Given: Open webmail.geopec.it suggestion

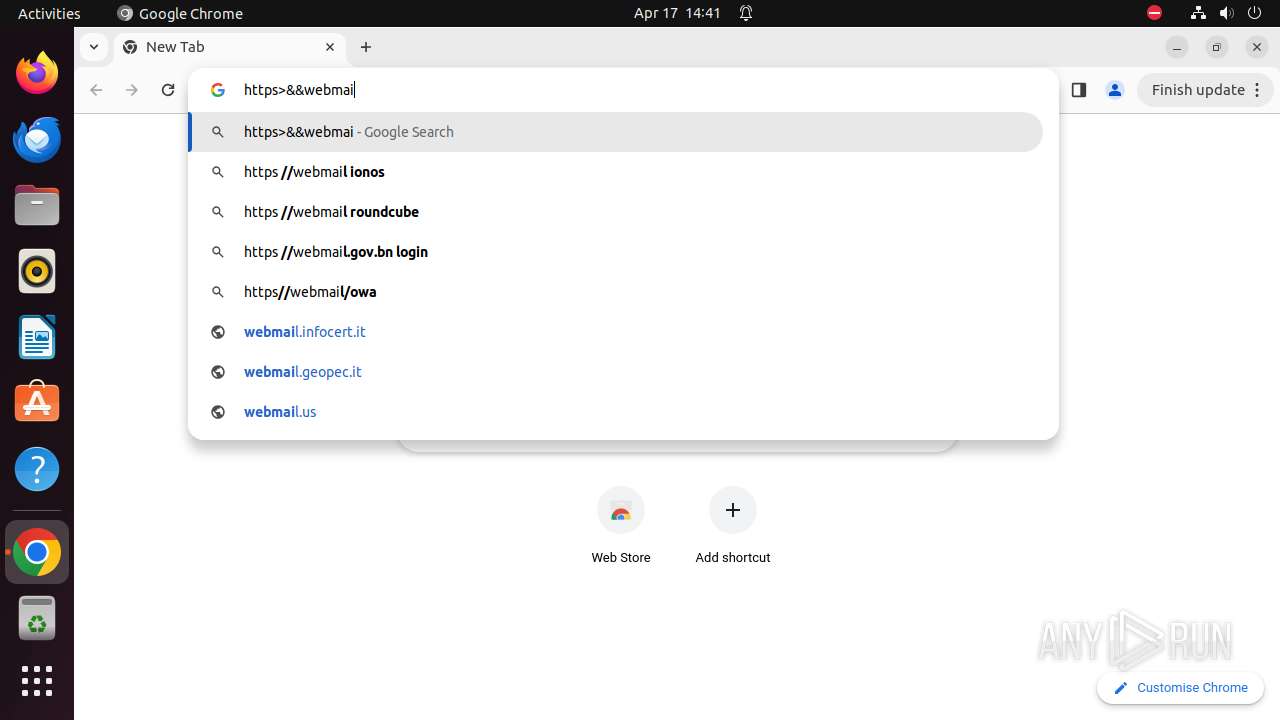Looking at the screenshot, I should (616, 372).
